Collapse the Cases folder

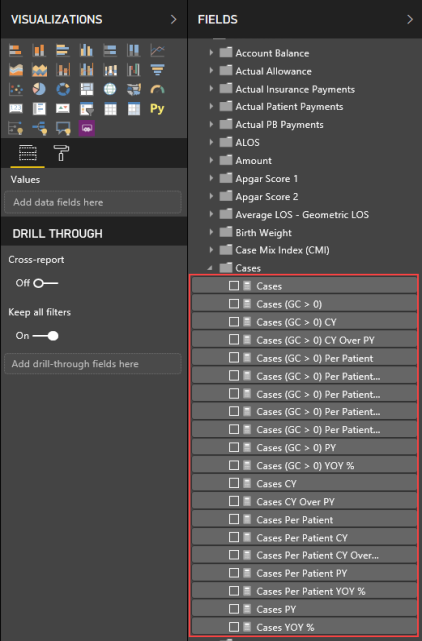pos(210,268)
